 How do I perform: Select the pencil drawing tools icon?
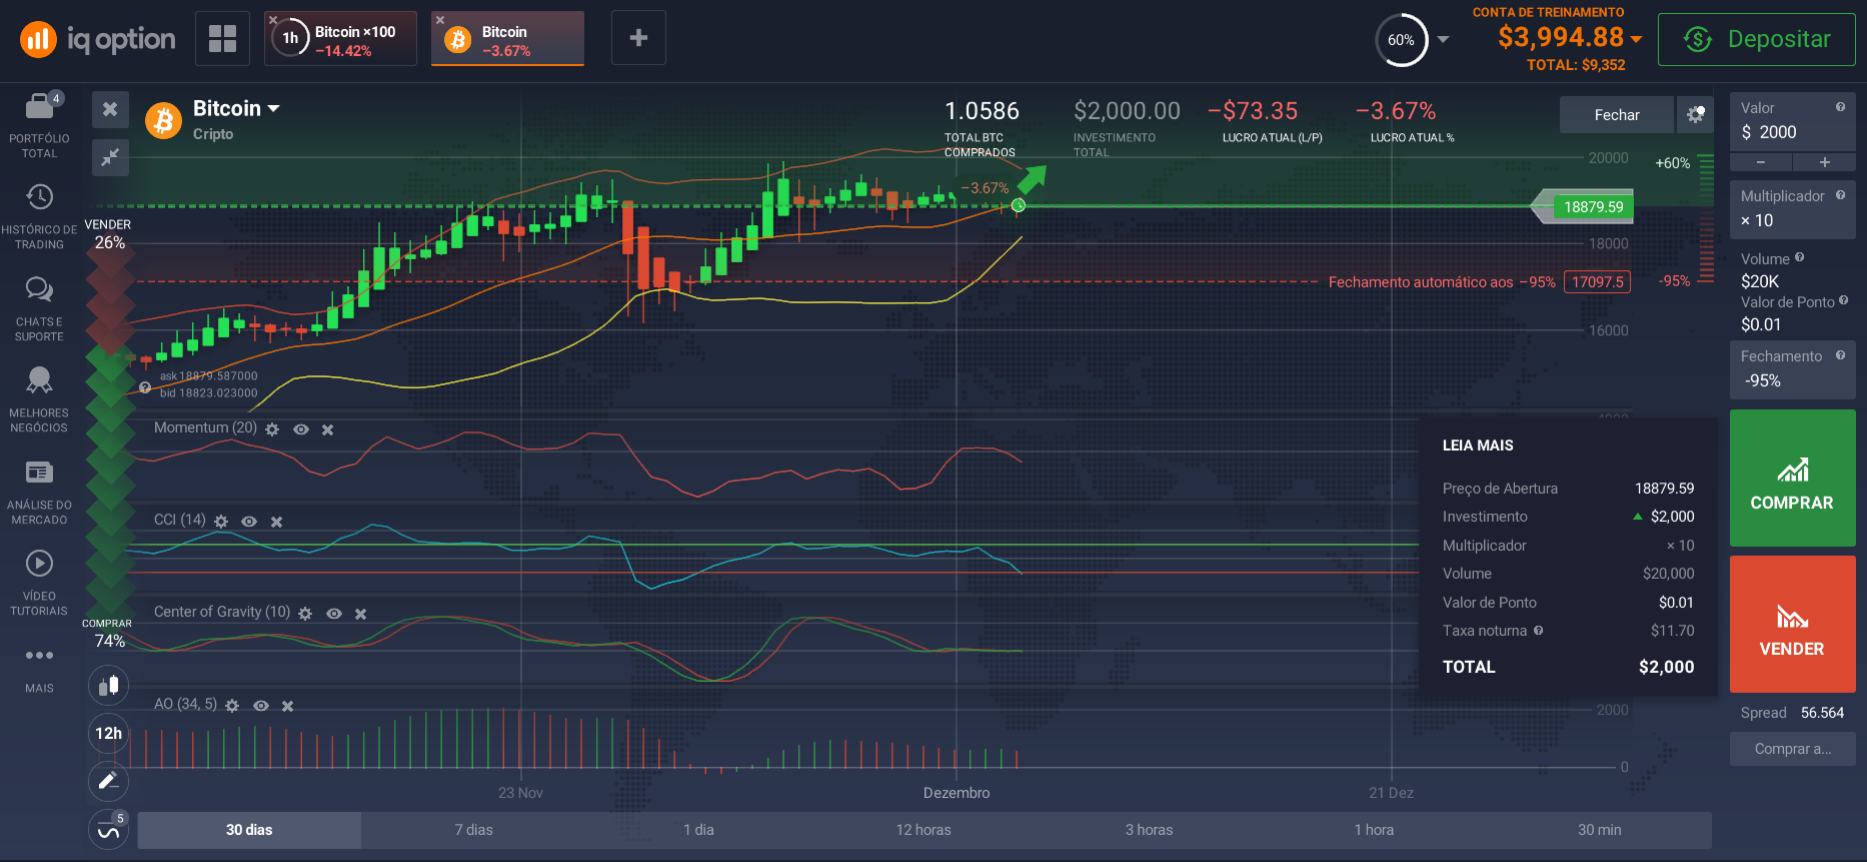coord(109,781)
